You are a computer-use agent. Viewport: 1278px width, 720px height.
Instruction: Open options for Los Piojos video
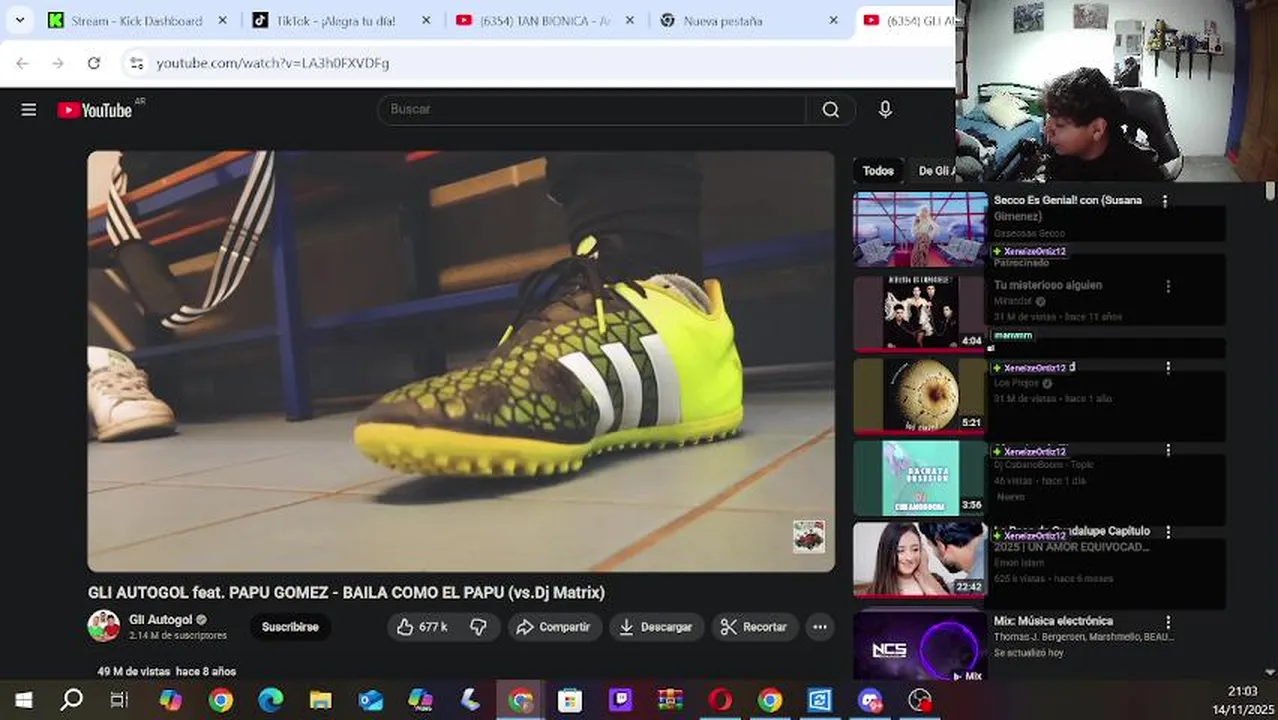pos(1167,368)
